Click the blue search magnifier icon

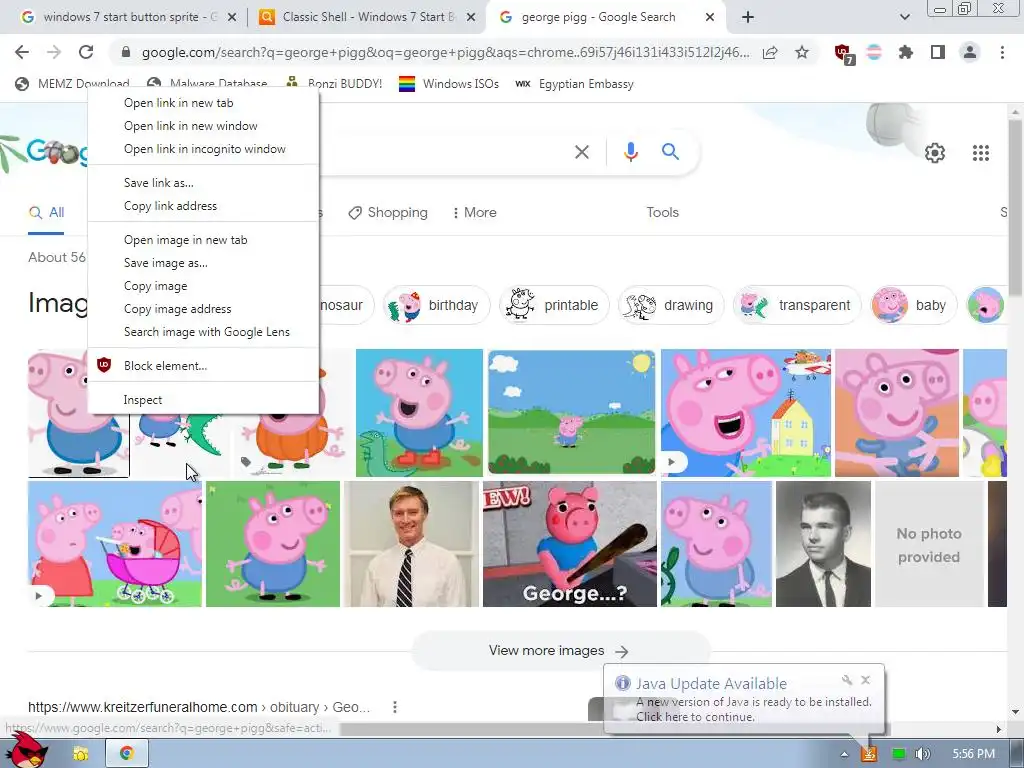pyautogui.click(x=670, y=152)
